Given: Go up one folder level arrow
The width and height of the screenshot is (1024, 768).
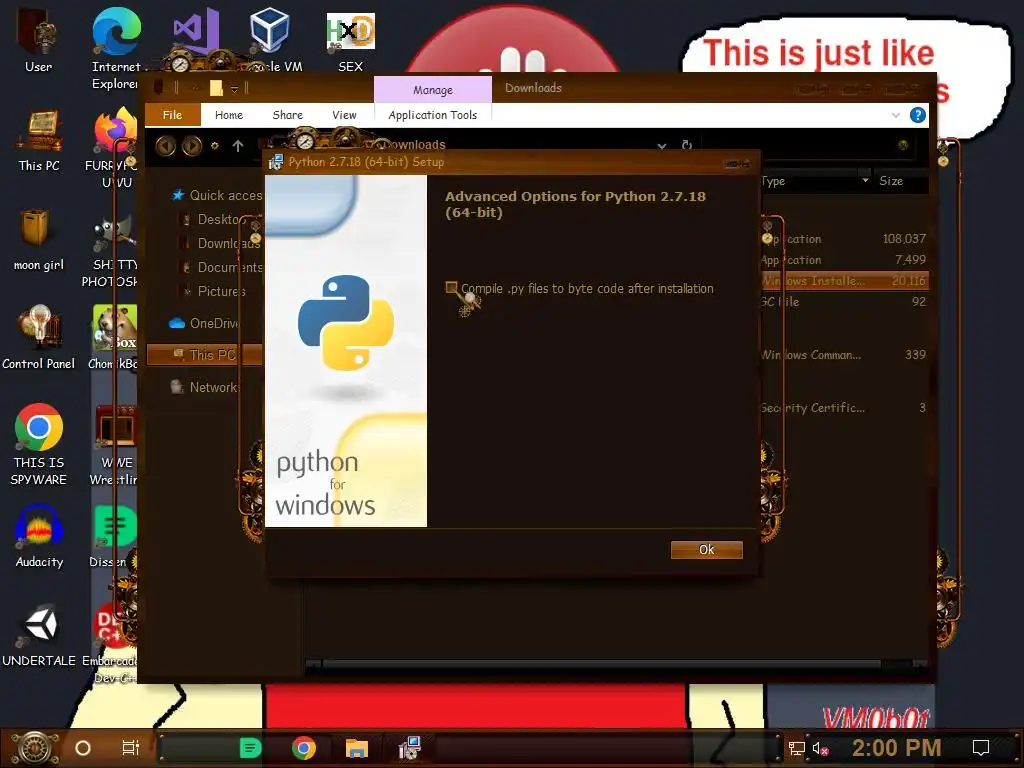Looking at the screenshot, I should pyautogui.click(x=238, y=146).
